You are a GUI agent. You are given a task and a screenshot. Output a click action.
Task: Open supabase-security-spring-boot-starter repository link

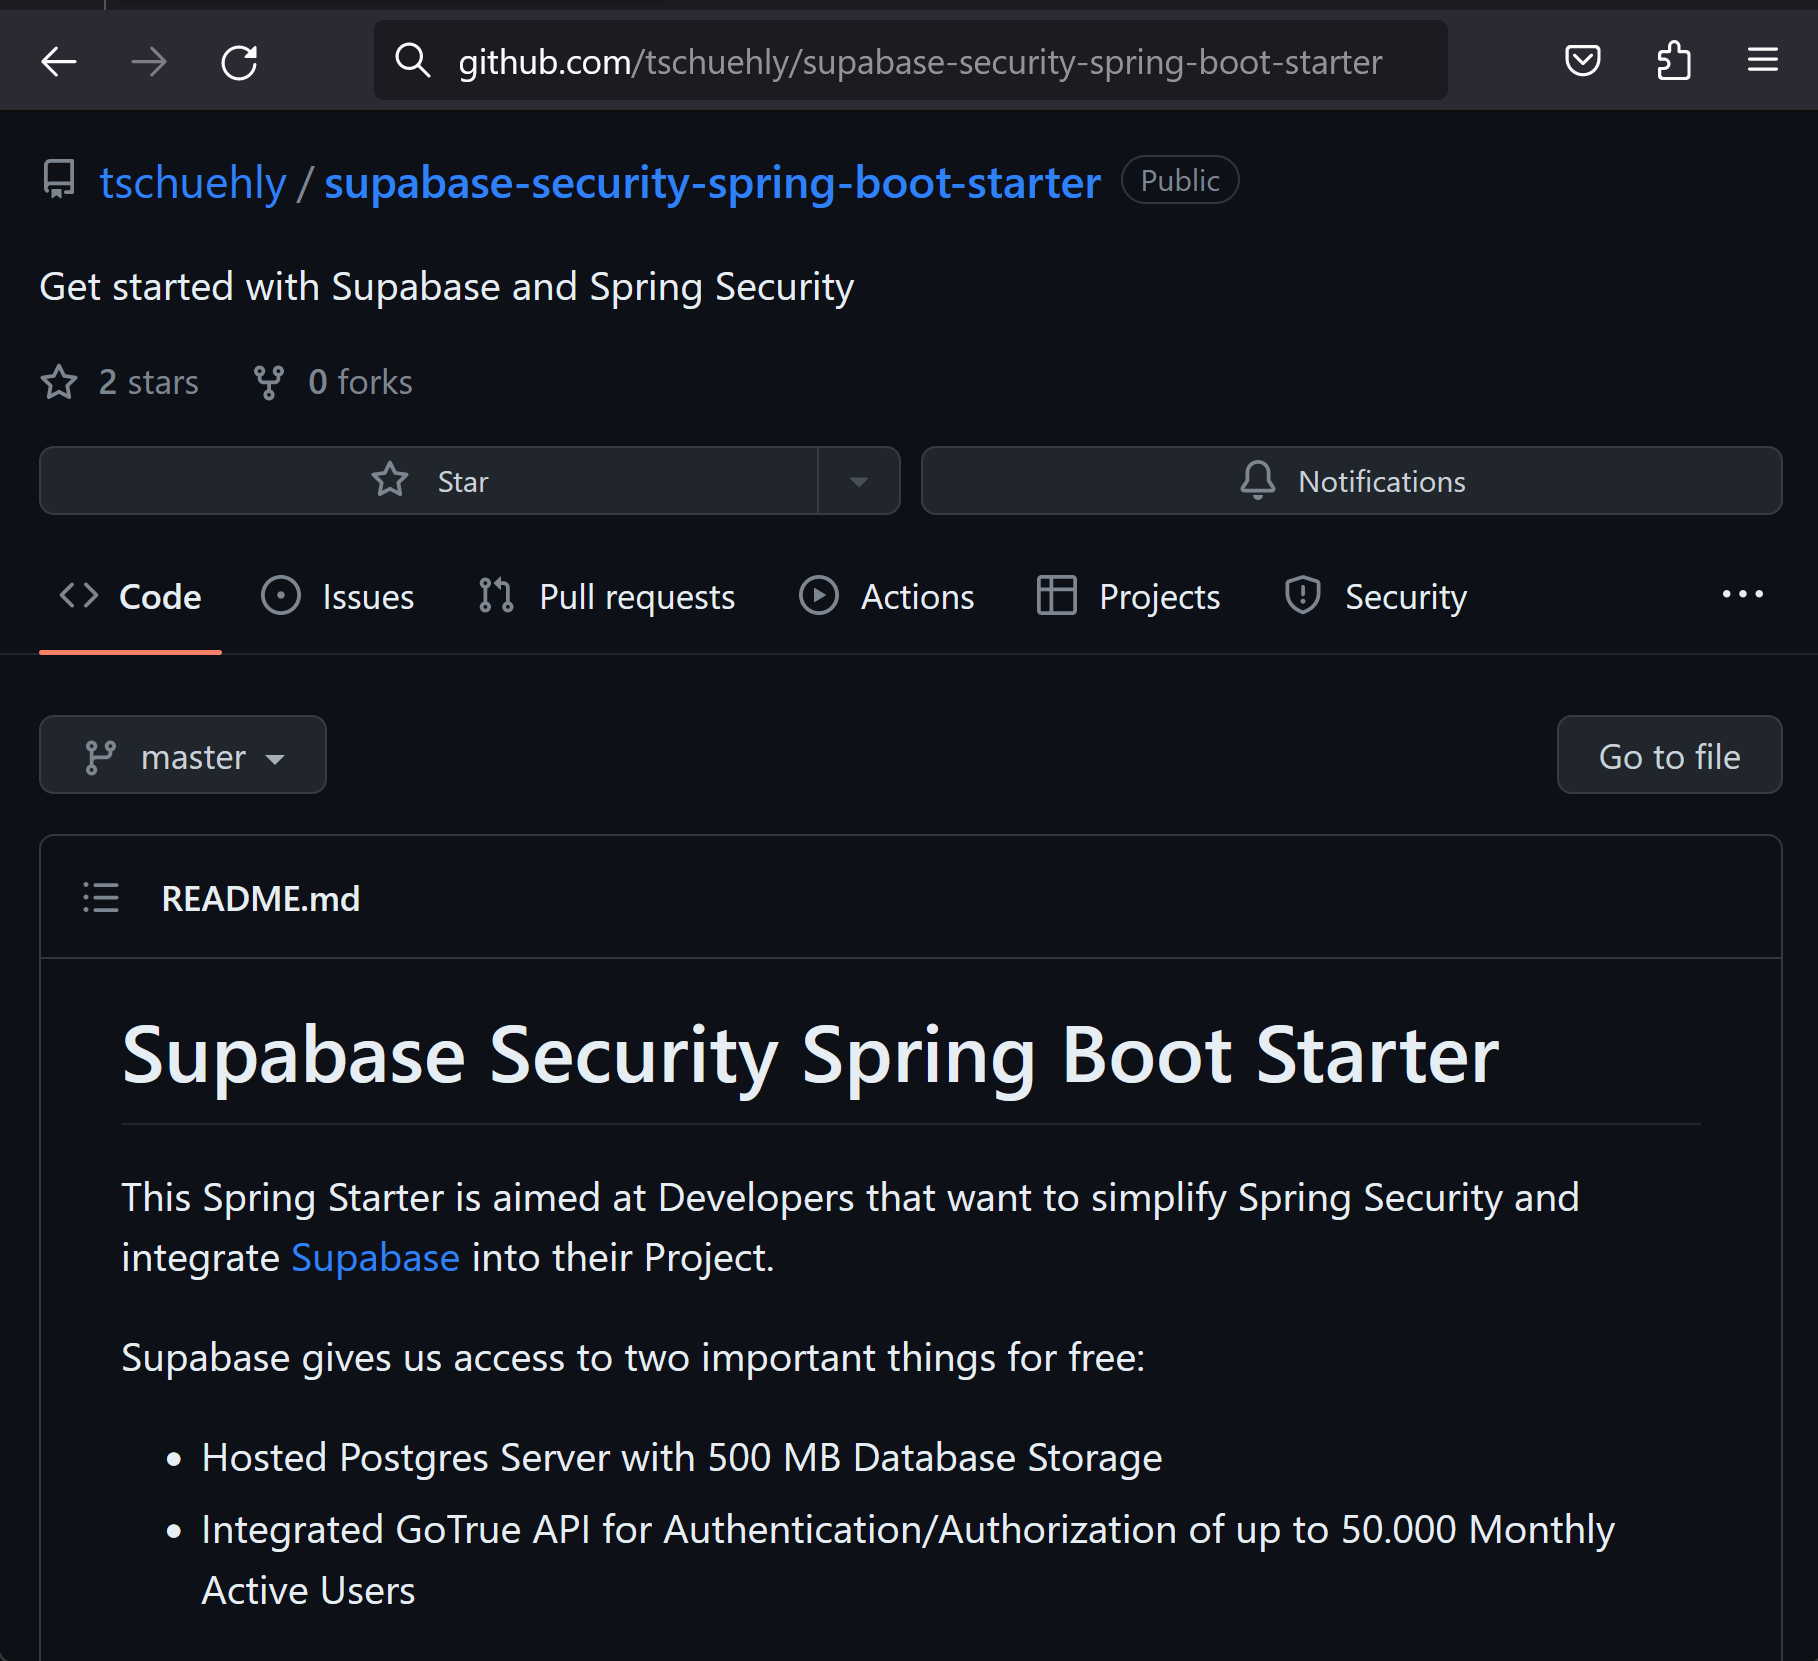coord(712,182)
